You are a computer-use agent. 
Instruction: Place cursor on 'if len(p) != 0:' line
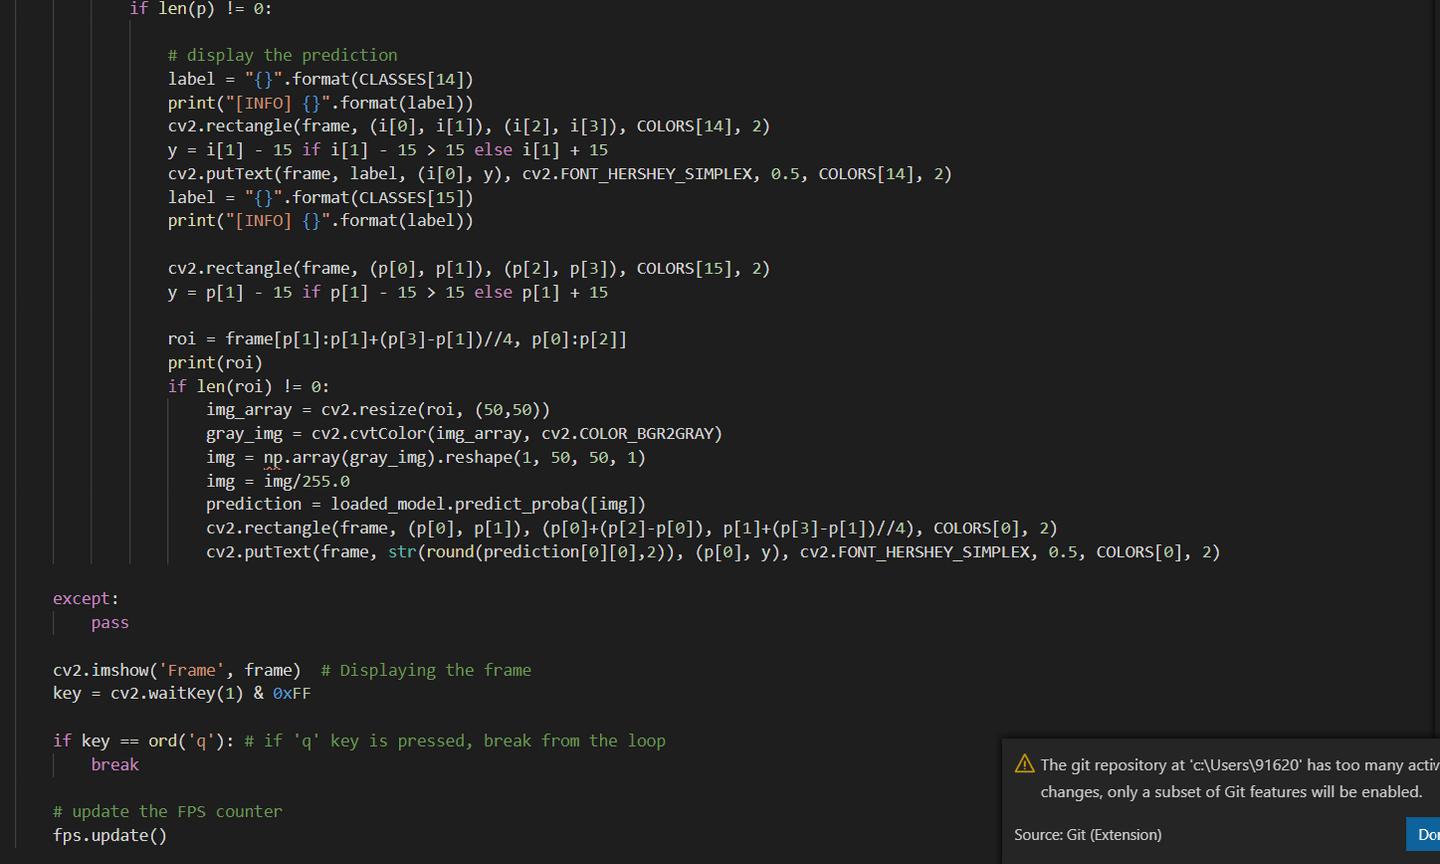point(201,9)
